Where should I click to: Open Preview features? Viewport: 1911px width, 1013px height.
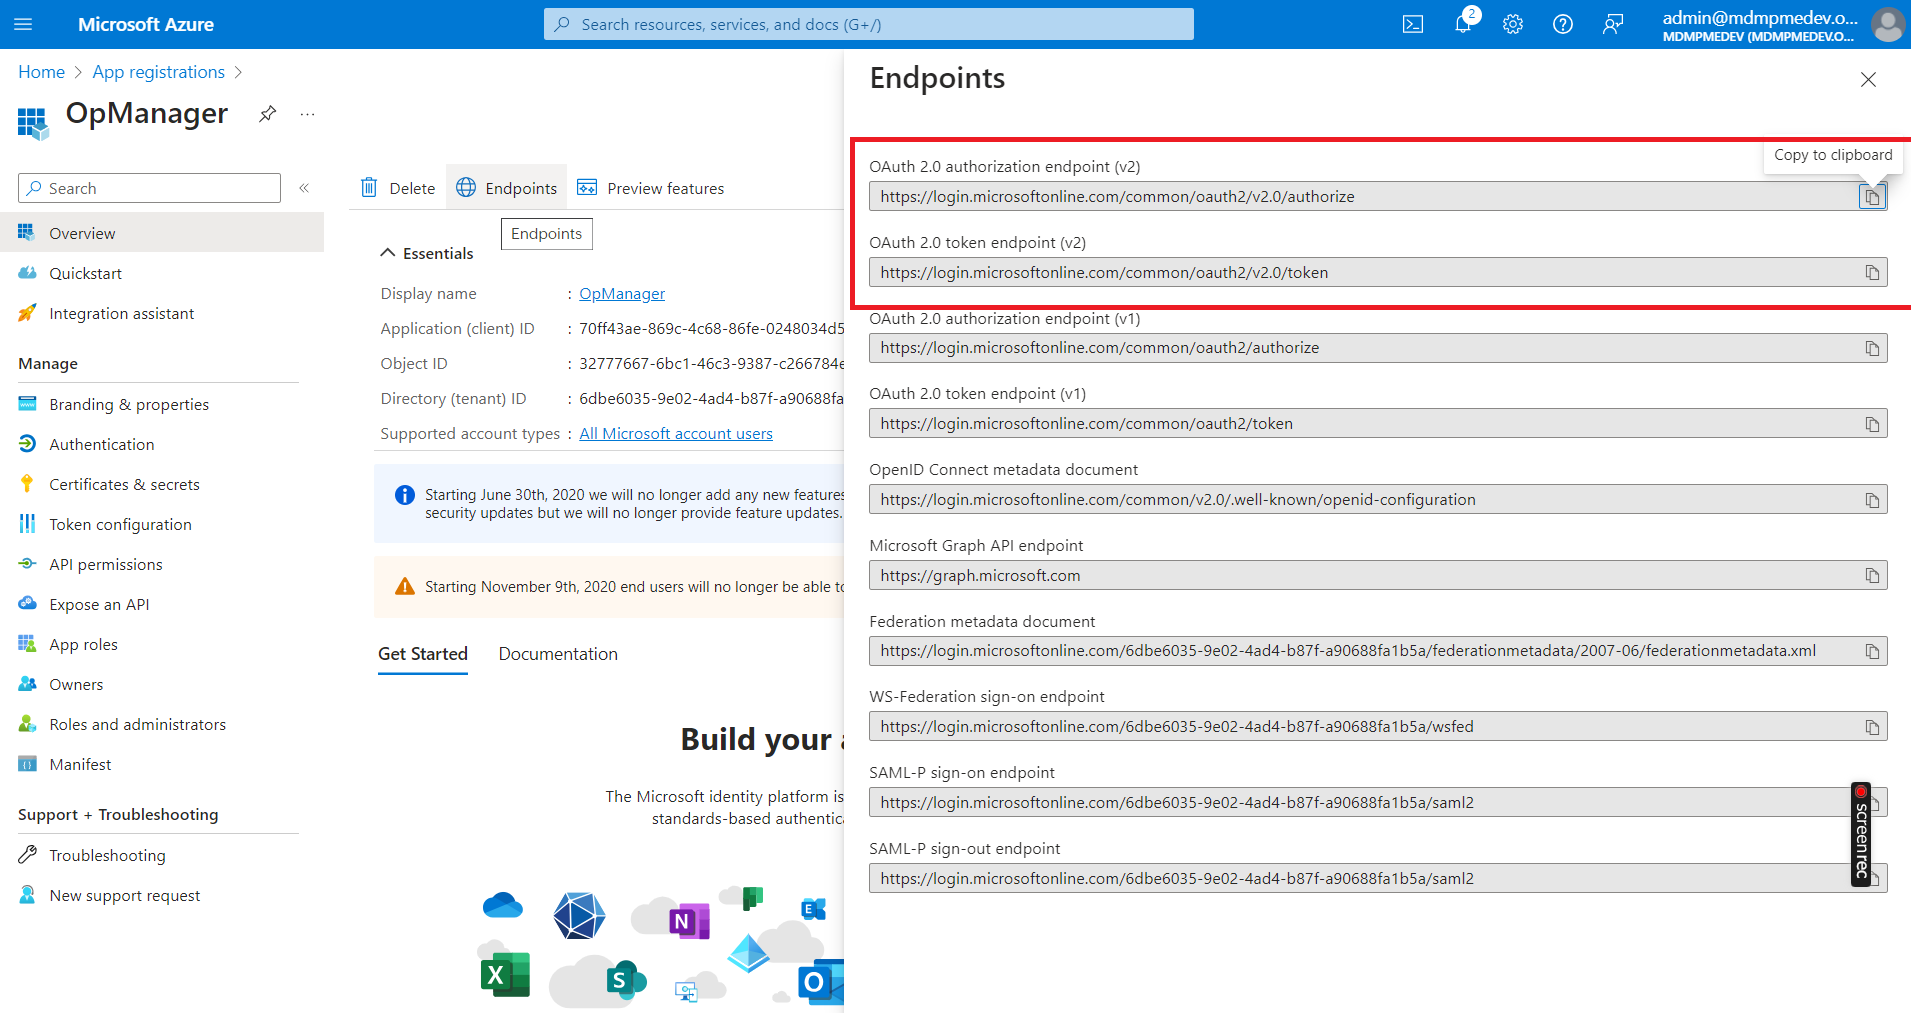pyautogui.click(x=651, y=188)
